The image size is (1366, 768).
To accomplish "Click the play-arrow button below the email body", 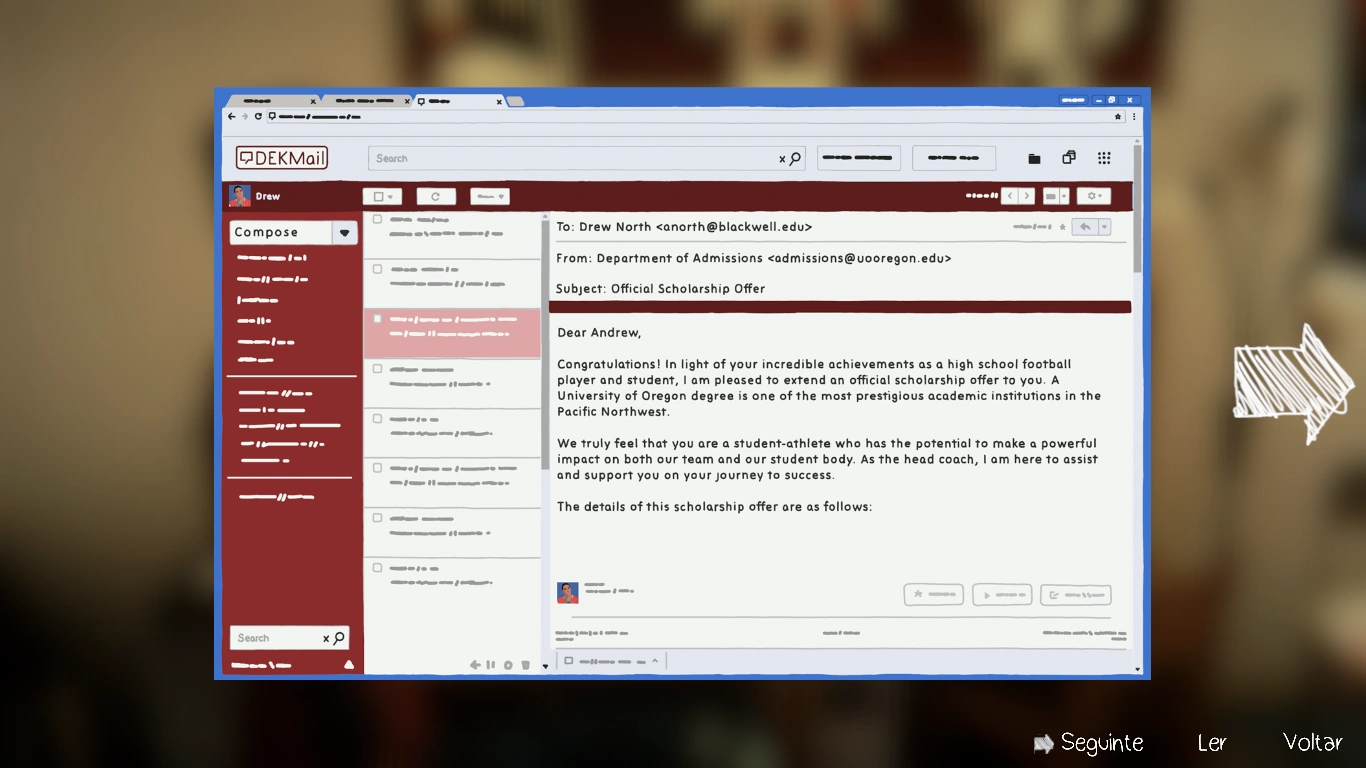I will pyautogui.click(x=1002, y=595).
